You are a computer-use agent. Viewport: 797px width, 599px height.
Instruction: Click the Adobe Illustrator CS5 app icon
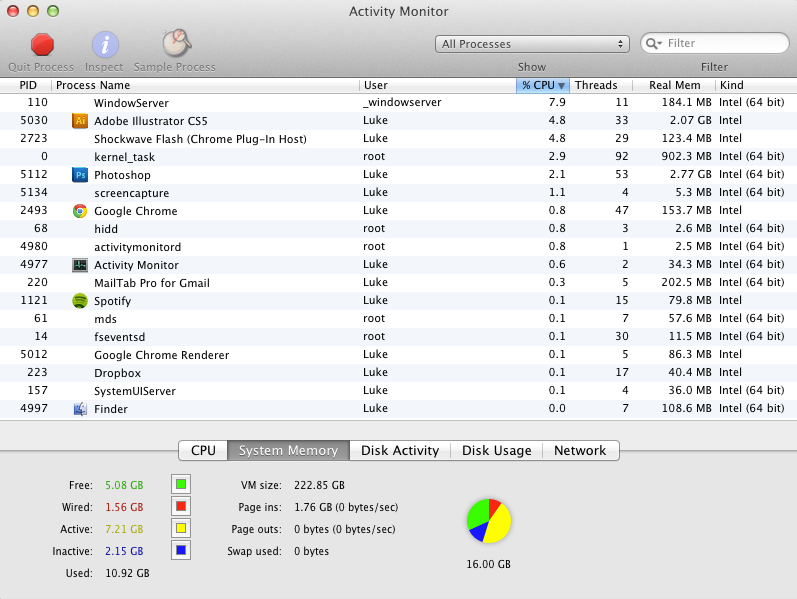80,121
